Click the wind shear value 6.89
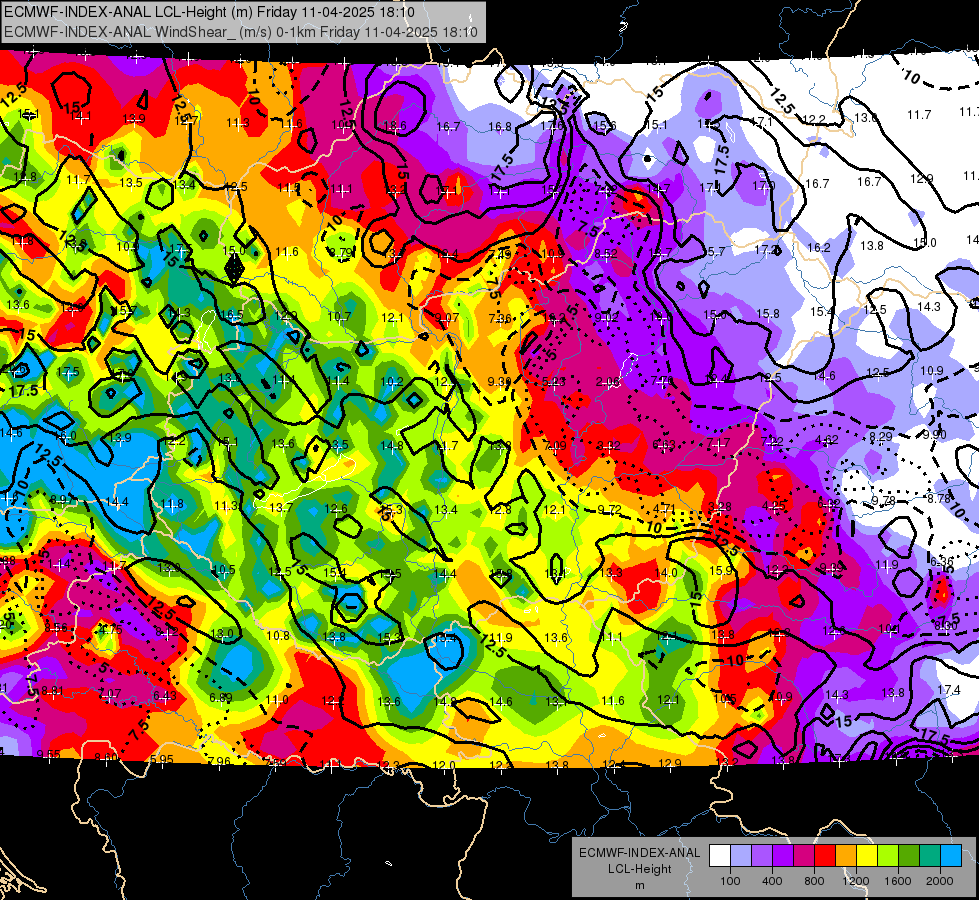This screenshot has height=900, width=979. tap(221, 697)
